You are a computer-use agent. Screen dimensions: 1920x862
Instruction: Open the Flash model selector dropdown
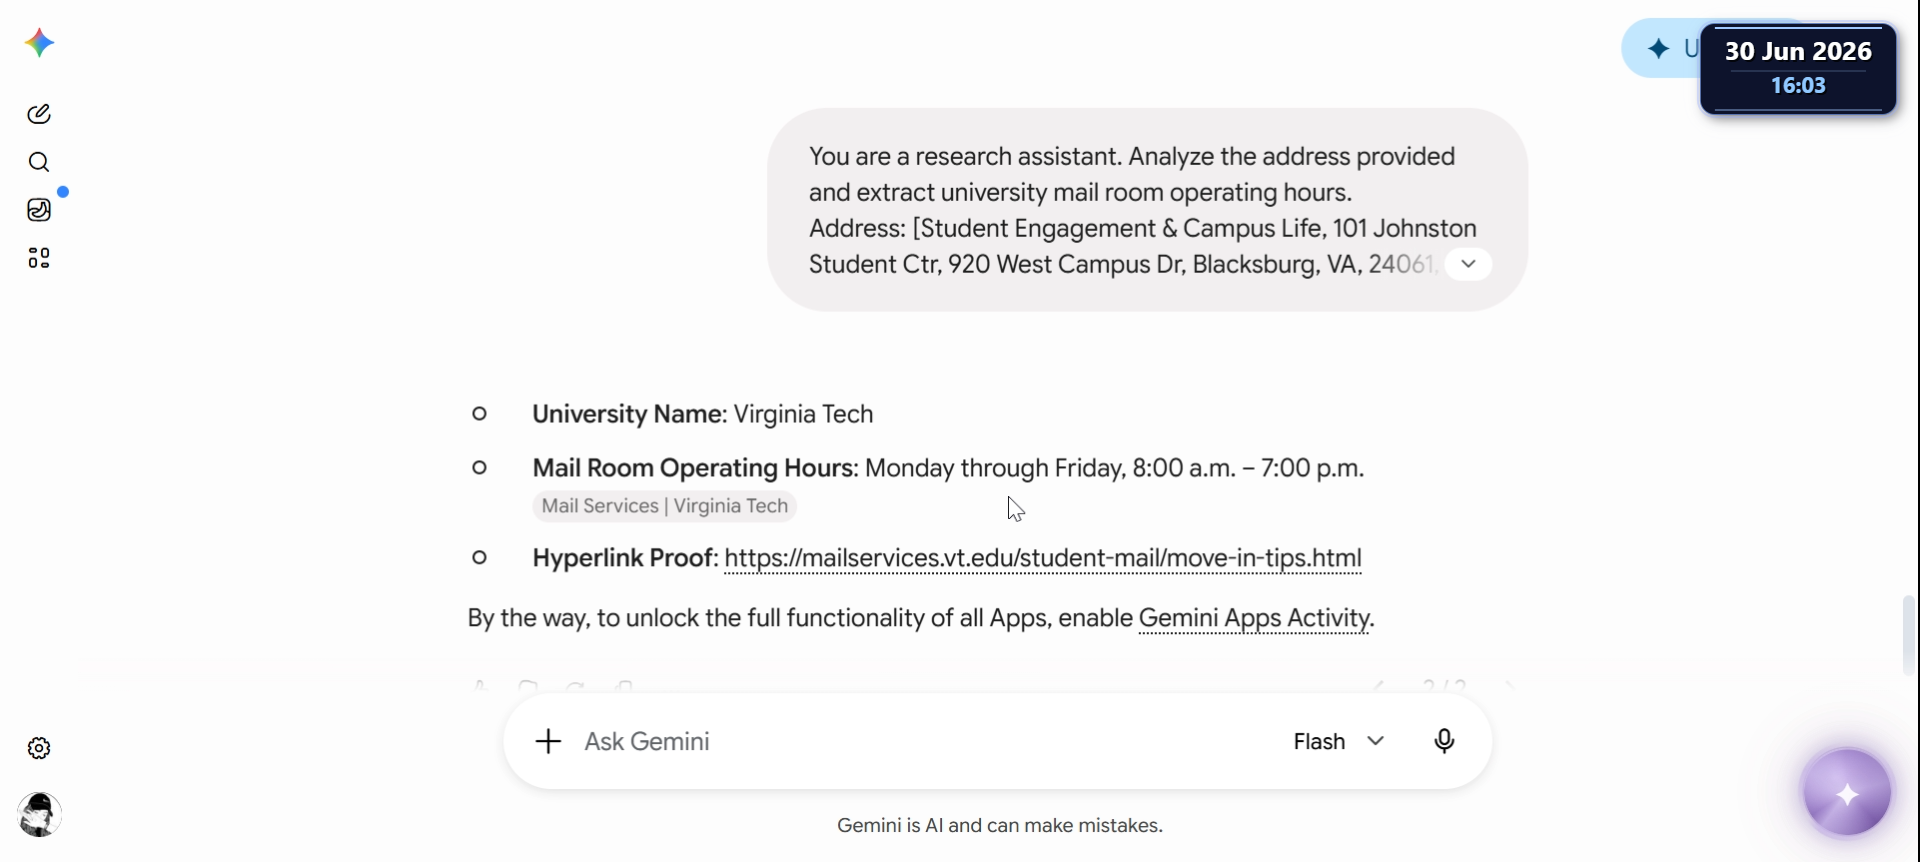tap(1340, 741)
